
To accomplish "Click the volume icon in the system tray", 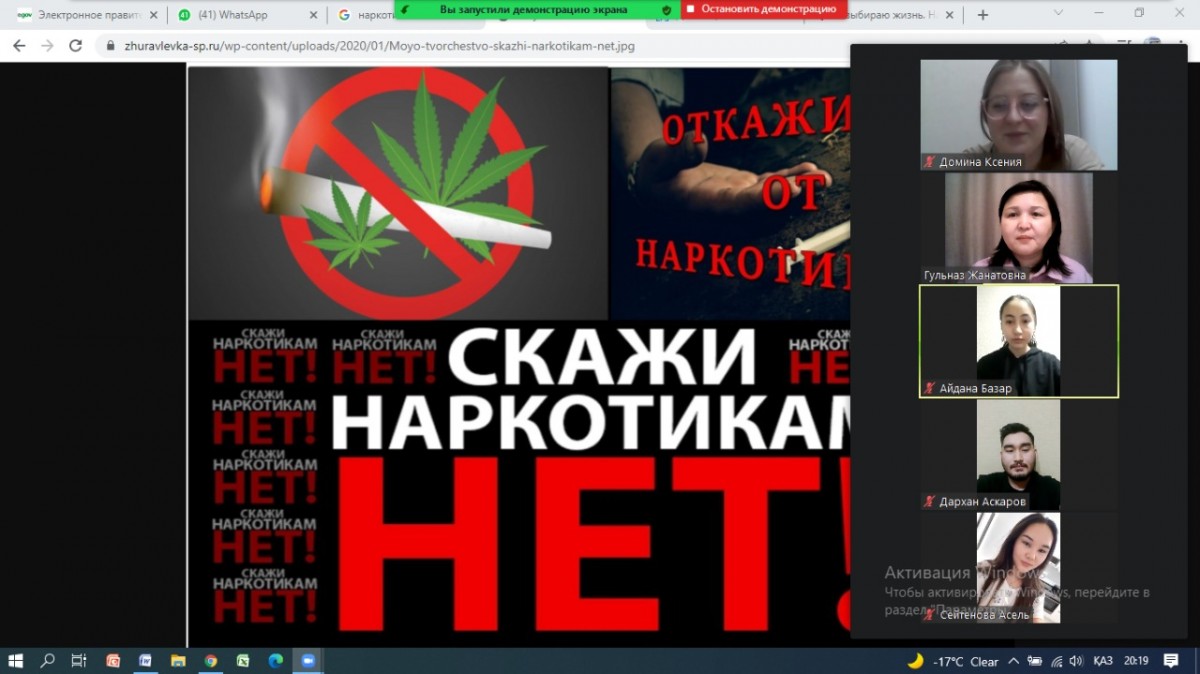I will click(1076, 661).
